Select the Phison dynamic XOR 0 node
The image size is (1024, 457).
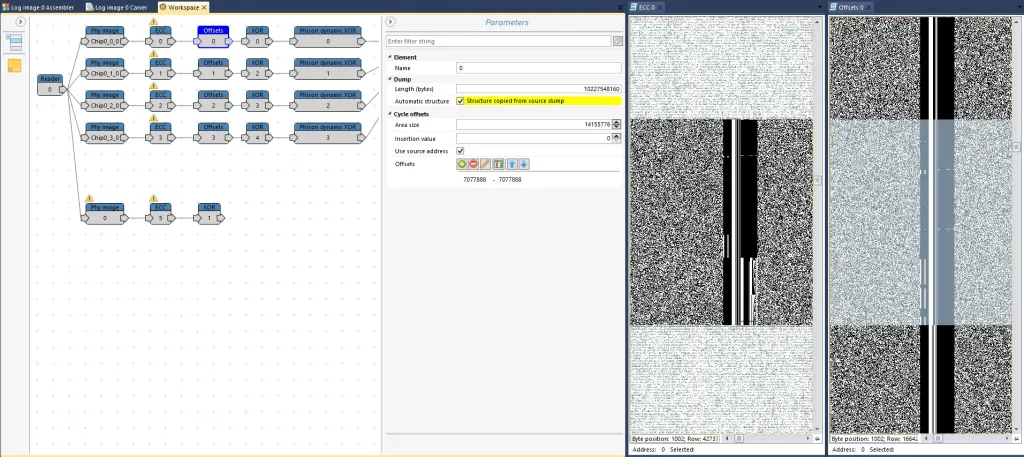[x=328, y=37]
